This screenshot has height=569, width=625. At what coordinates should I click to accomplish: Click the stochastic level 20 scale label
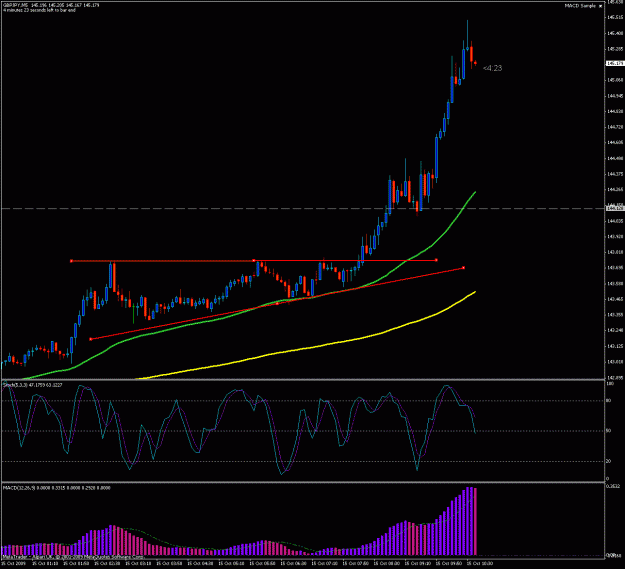(608, 461)
